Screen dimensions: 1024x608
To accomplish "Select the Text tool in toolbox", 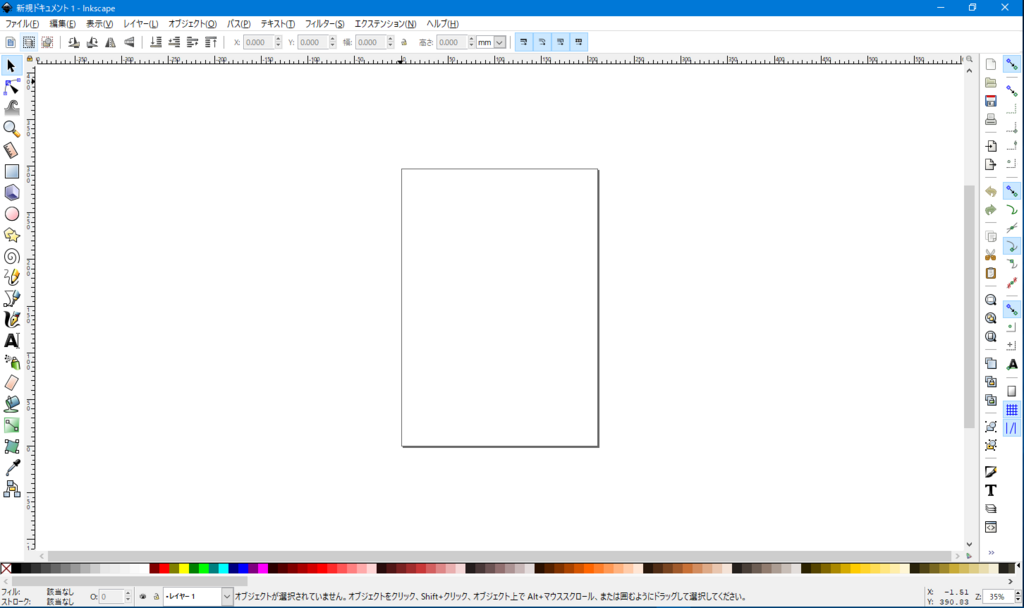I will coord(11,341).
